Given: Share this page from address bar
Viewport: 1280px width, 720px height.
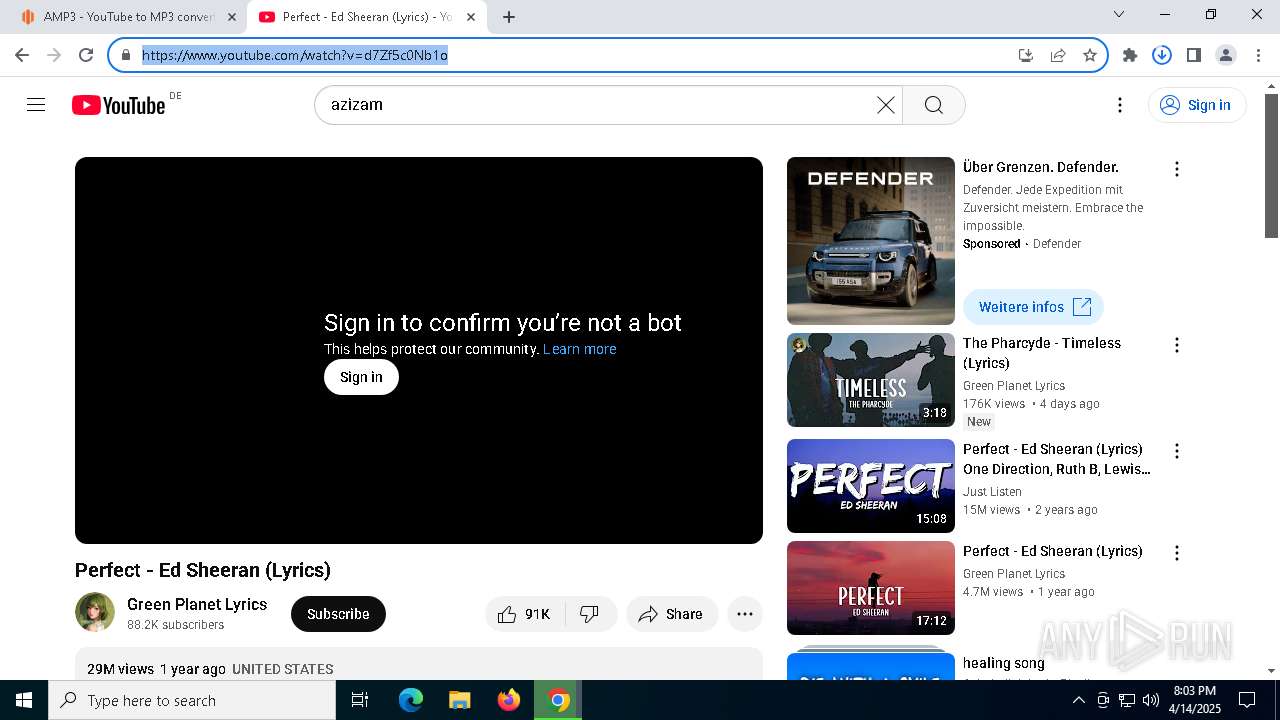Looking at the screenshot, I should 1058,55.
